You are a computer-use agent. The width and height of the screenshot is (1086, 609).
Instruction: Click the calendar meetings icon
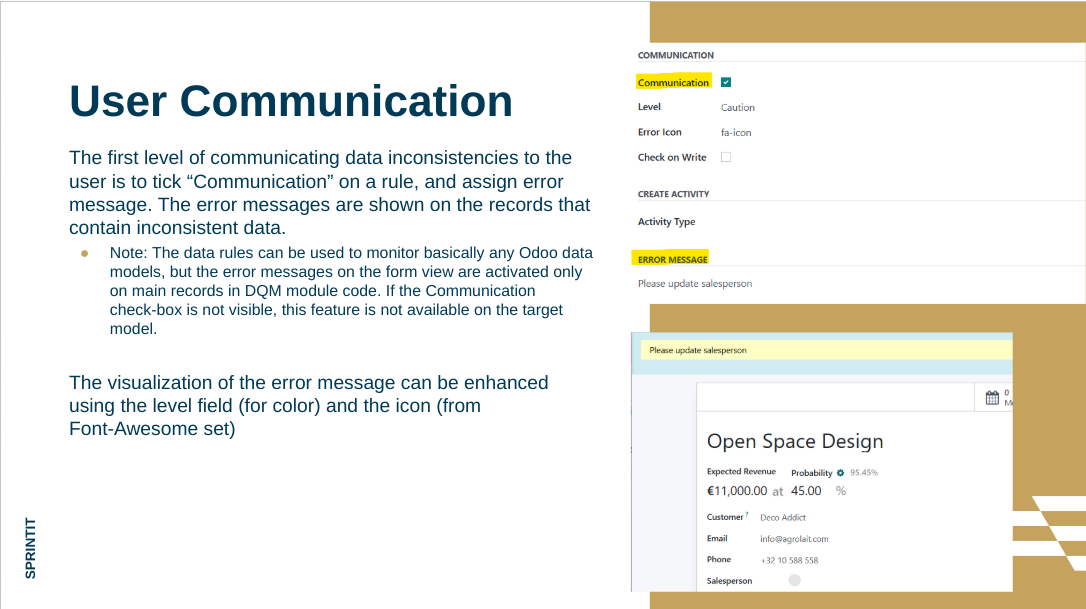[992, 397]
